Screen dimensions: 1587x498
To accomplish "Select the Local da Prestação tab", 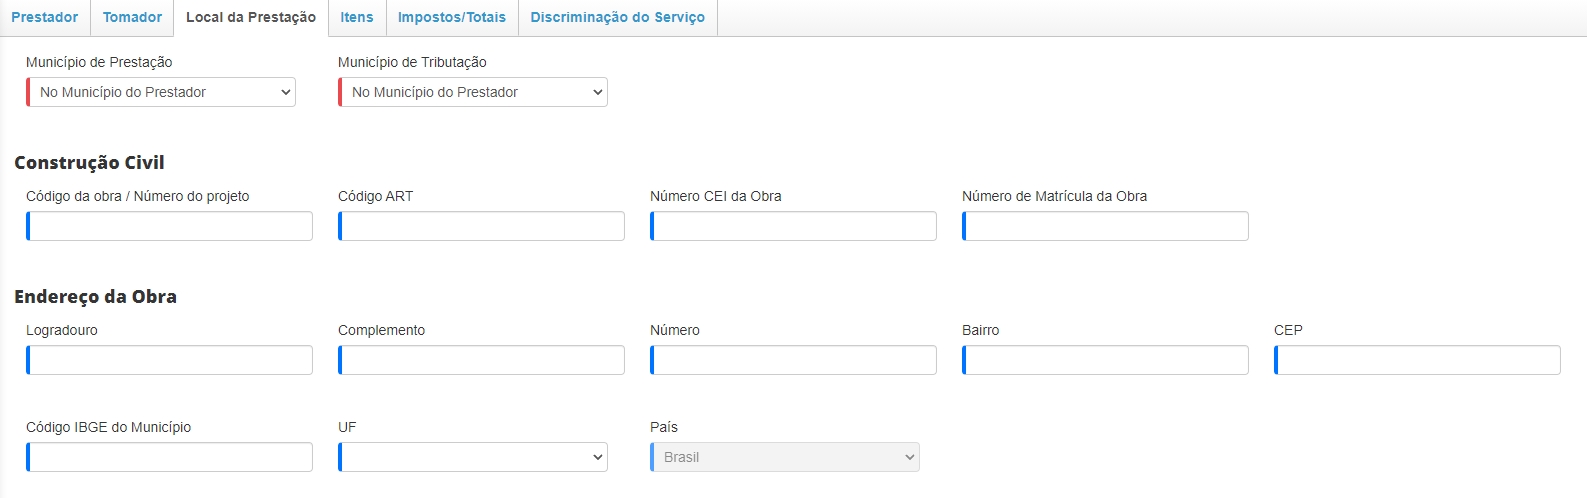I will pos(251,18).
